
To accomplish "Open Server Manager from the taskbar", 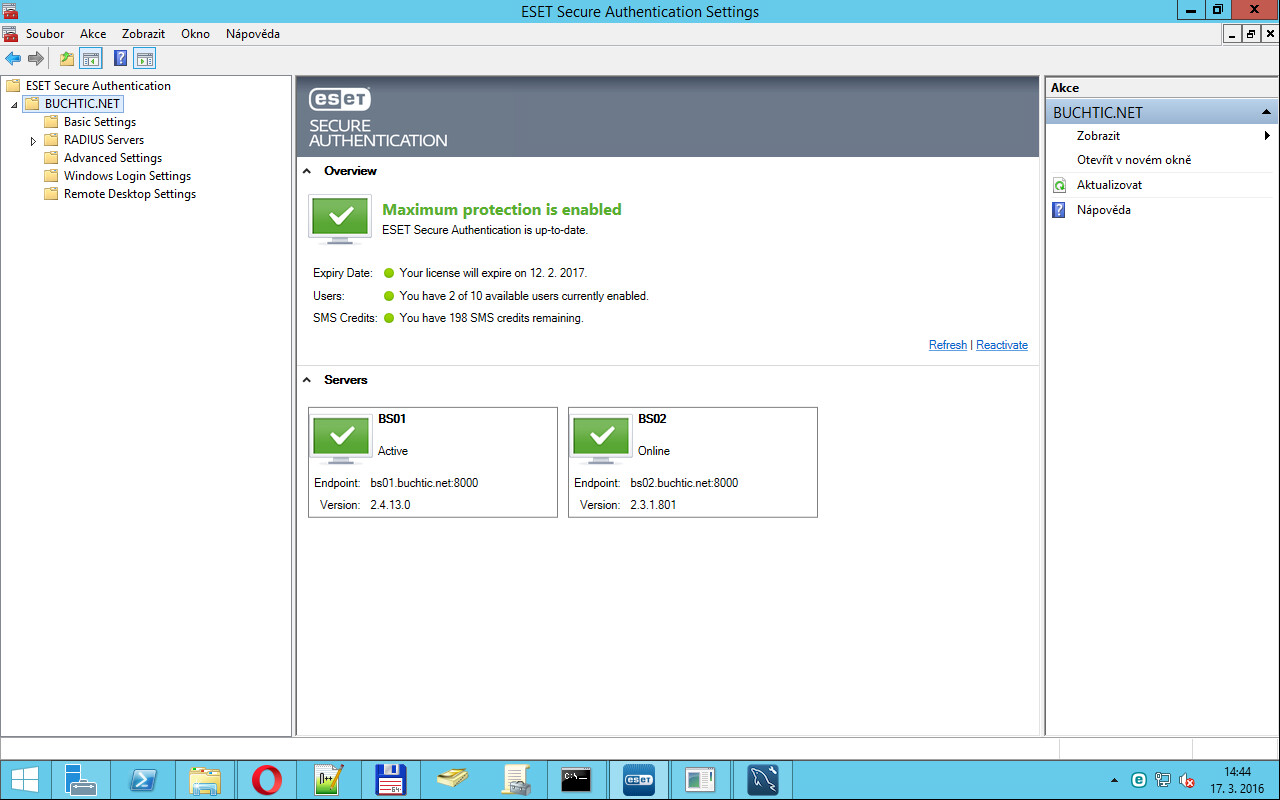I will (81, 780).
